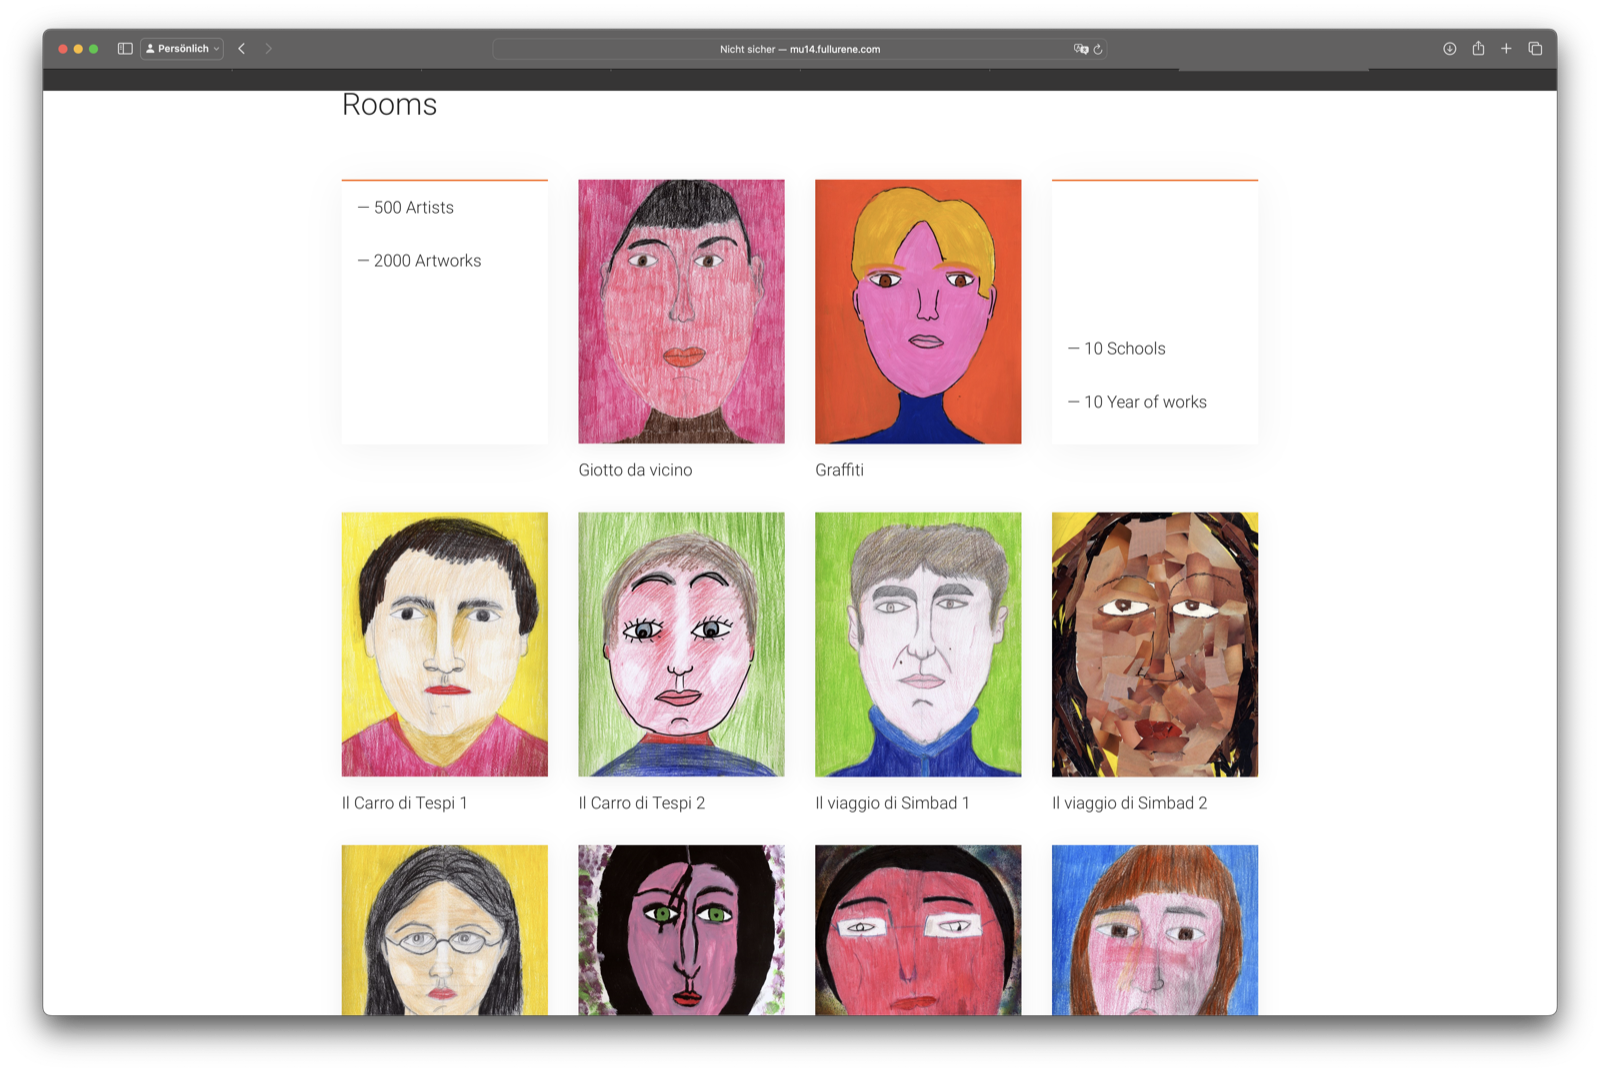Open the Persönlich profile dropdown
The image size is (1600, 1072).
tap(182, 48)
